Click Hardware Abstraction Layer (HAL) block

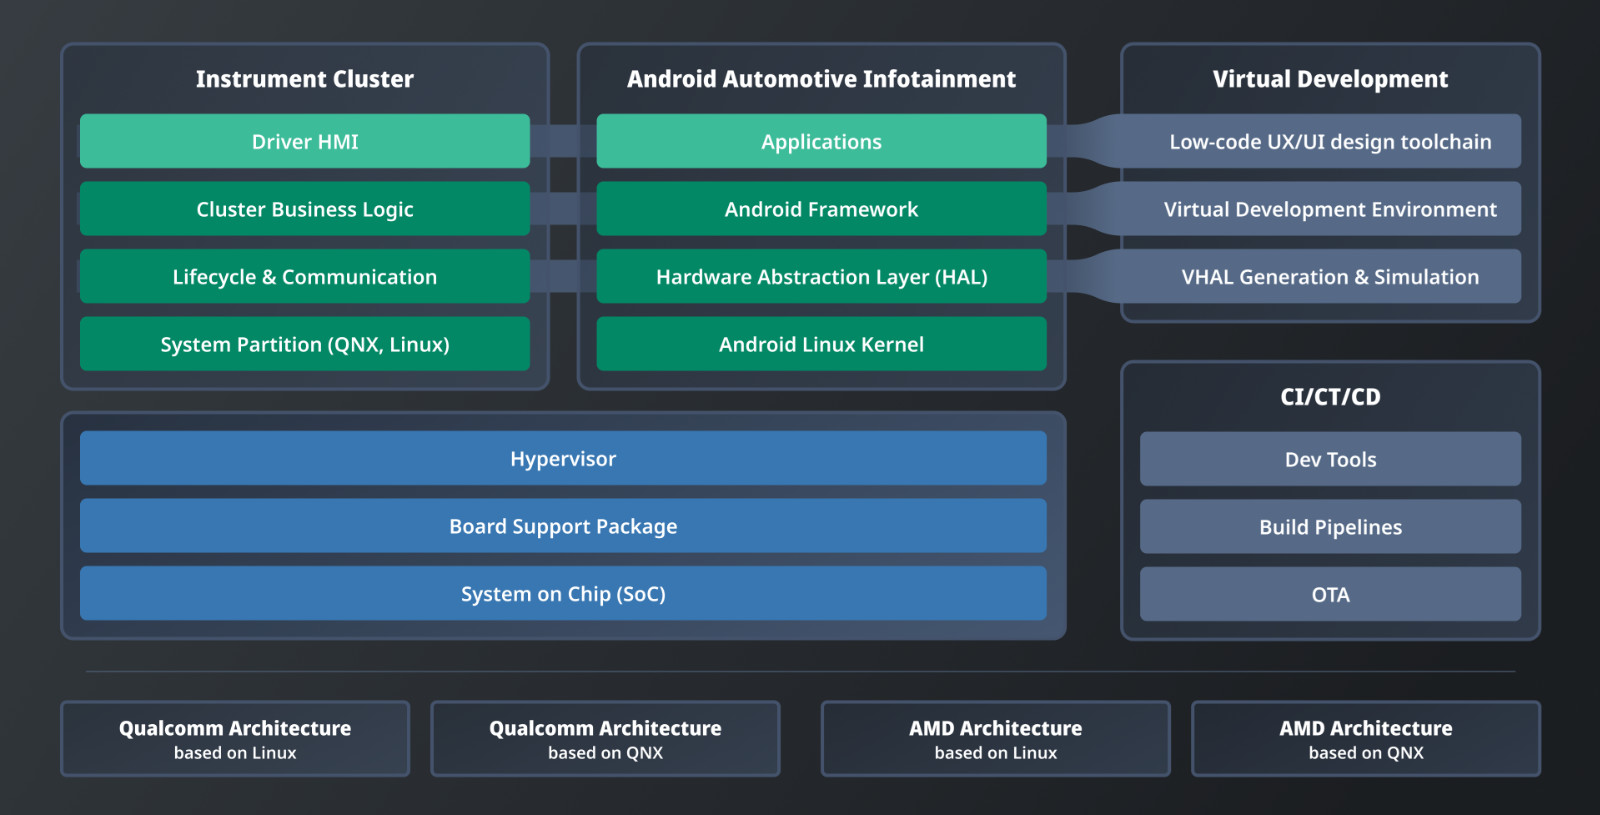[x=821, y=277]
